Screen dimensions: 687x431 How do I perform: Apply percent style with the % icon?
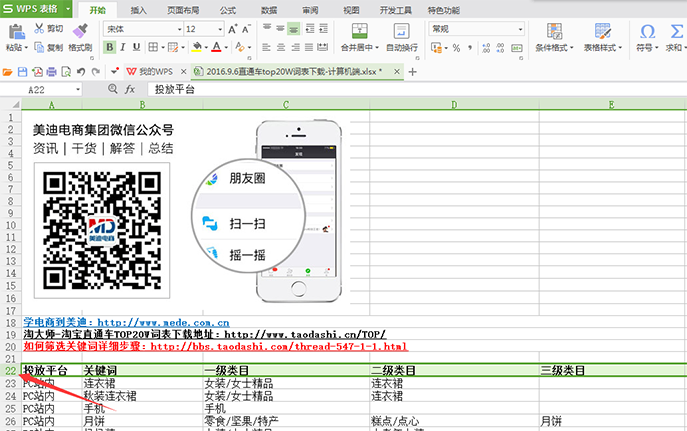[x=456, y=47]
